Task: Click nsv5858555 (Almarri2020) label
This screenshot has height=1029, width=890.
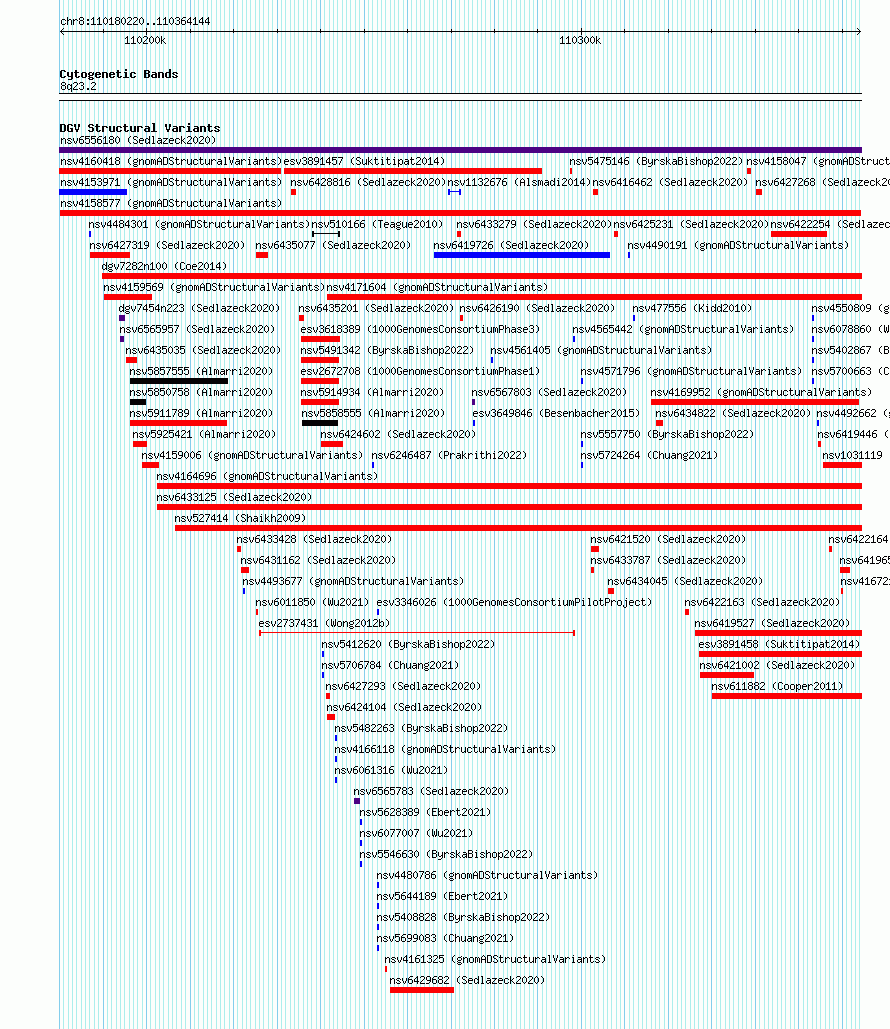Action: [373, 413]
